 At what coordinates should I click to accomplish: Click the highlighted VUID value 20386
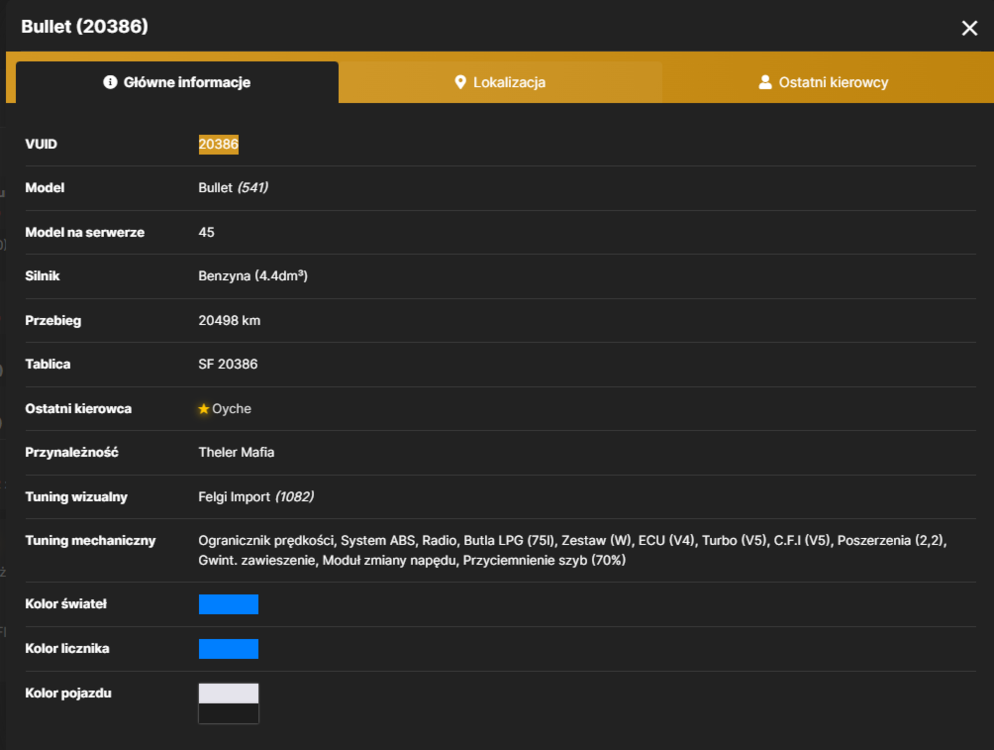(219, 144)
